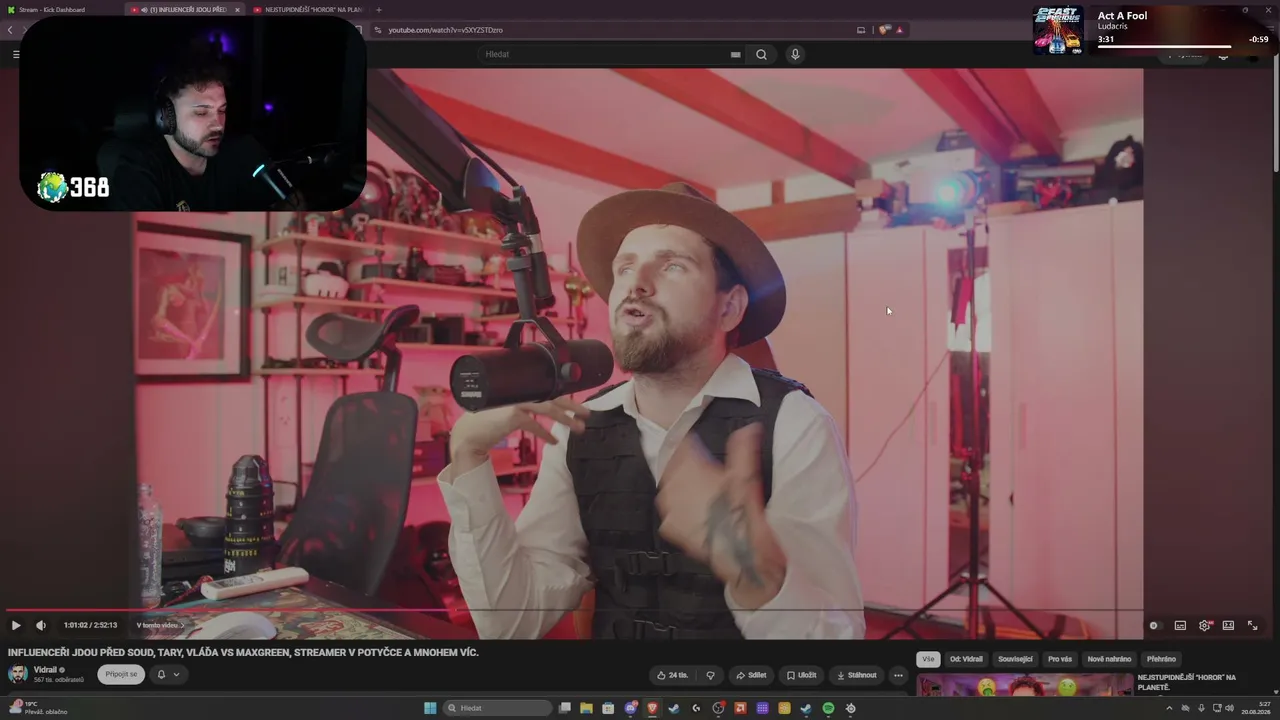Viewport: 1280px width, 720px height.
Task: Open Spotify from taskbar
Action: pos(828,708)
